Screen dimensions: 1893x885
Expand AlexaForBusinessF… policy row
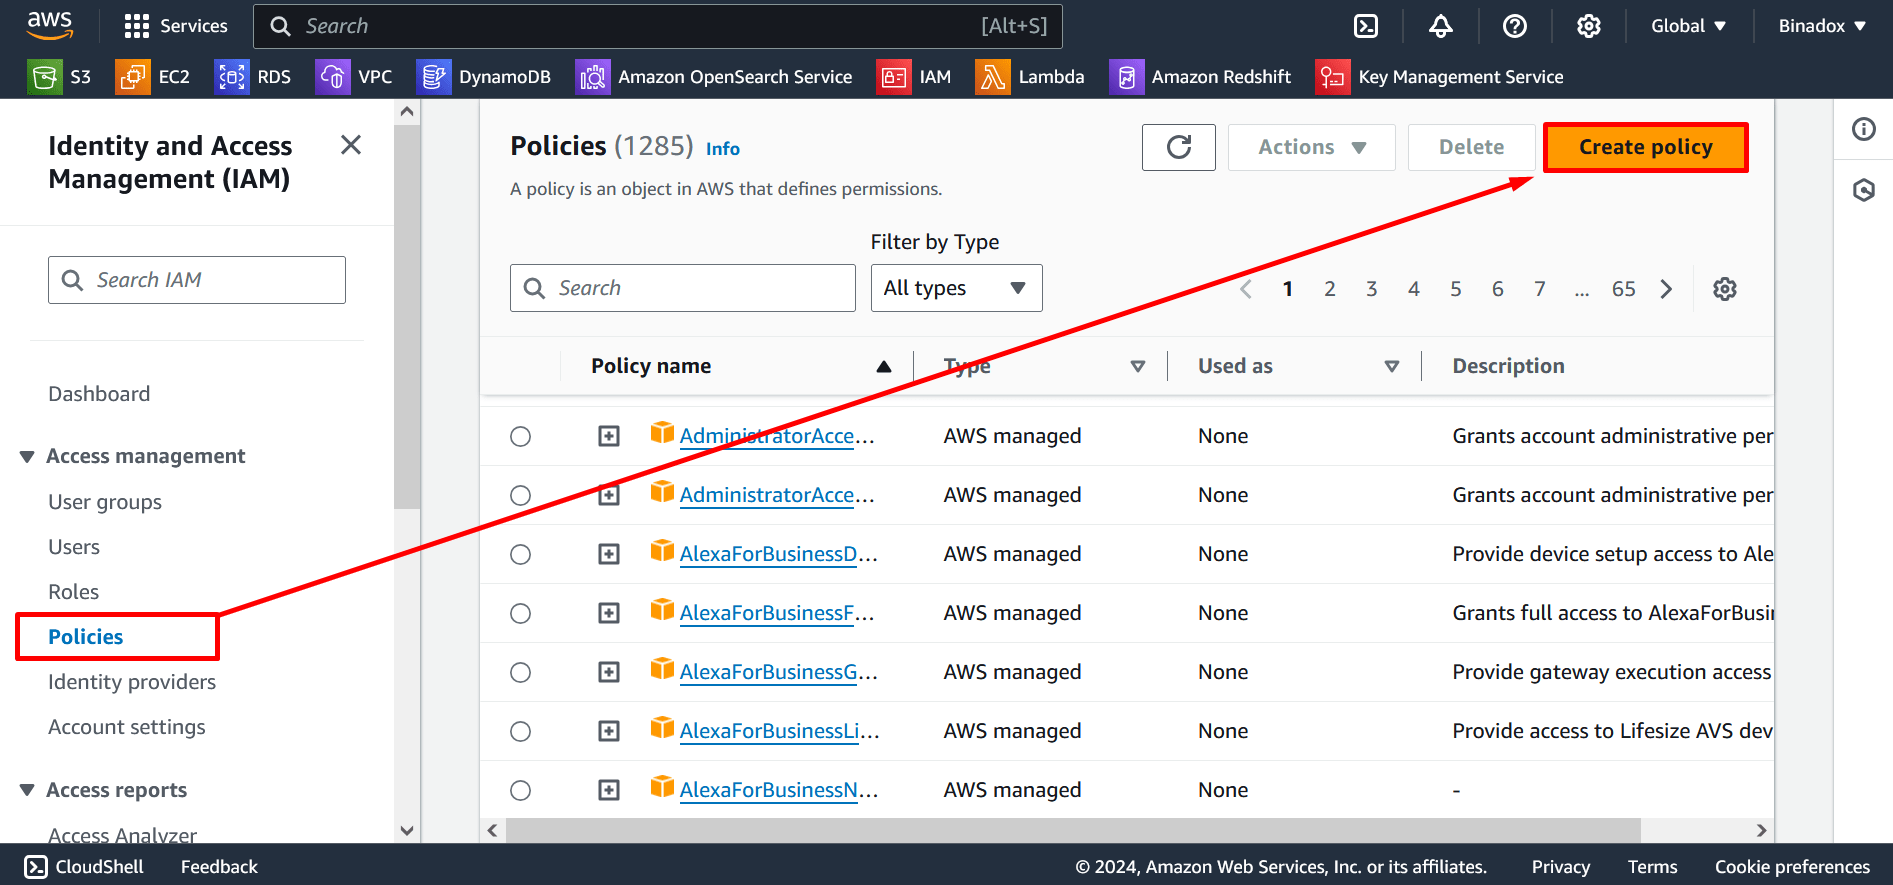click(609, 613)
